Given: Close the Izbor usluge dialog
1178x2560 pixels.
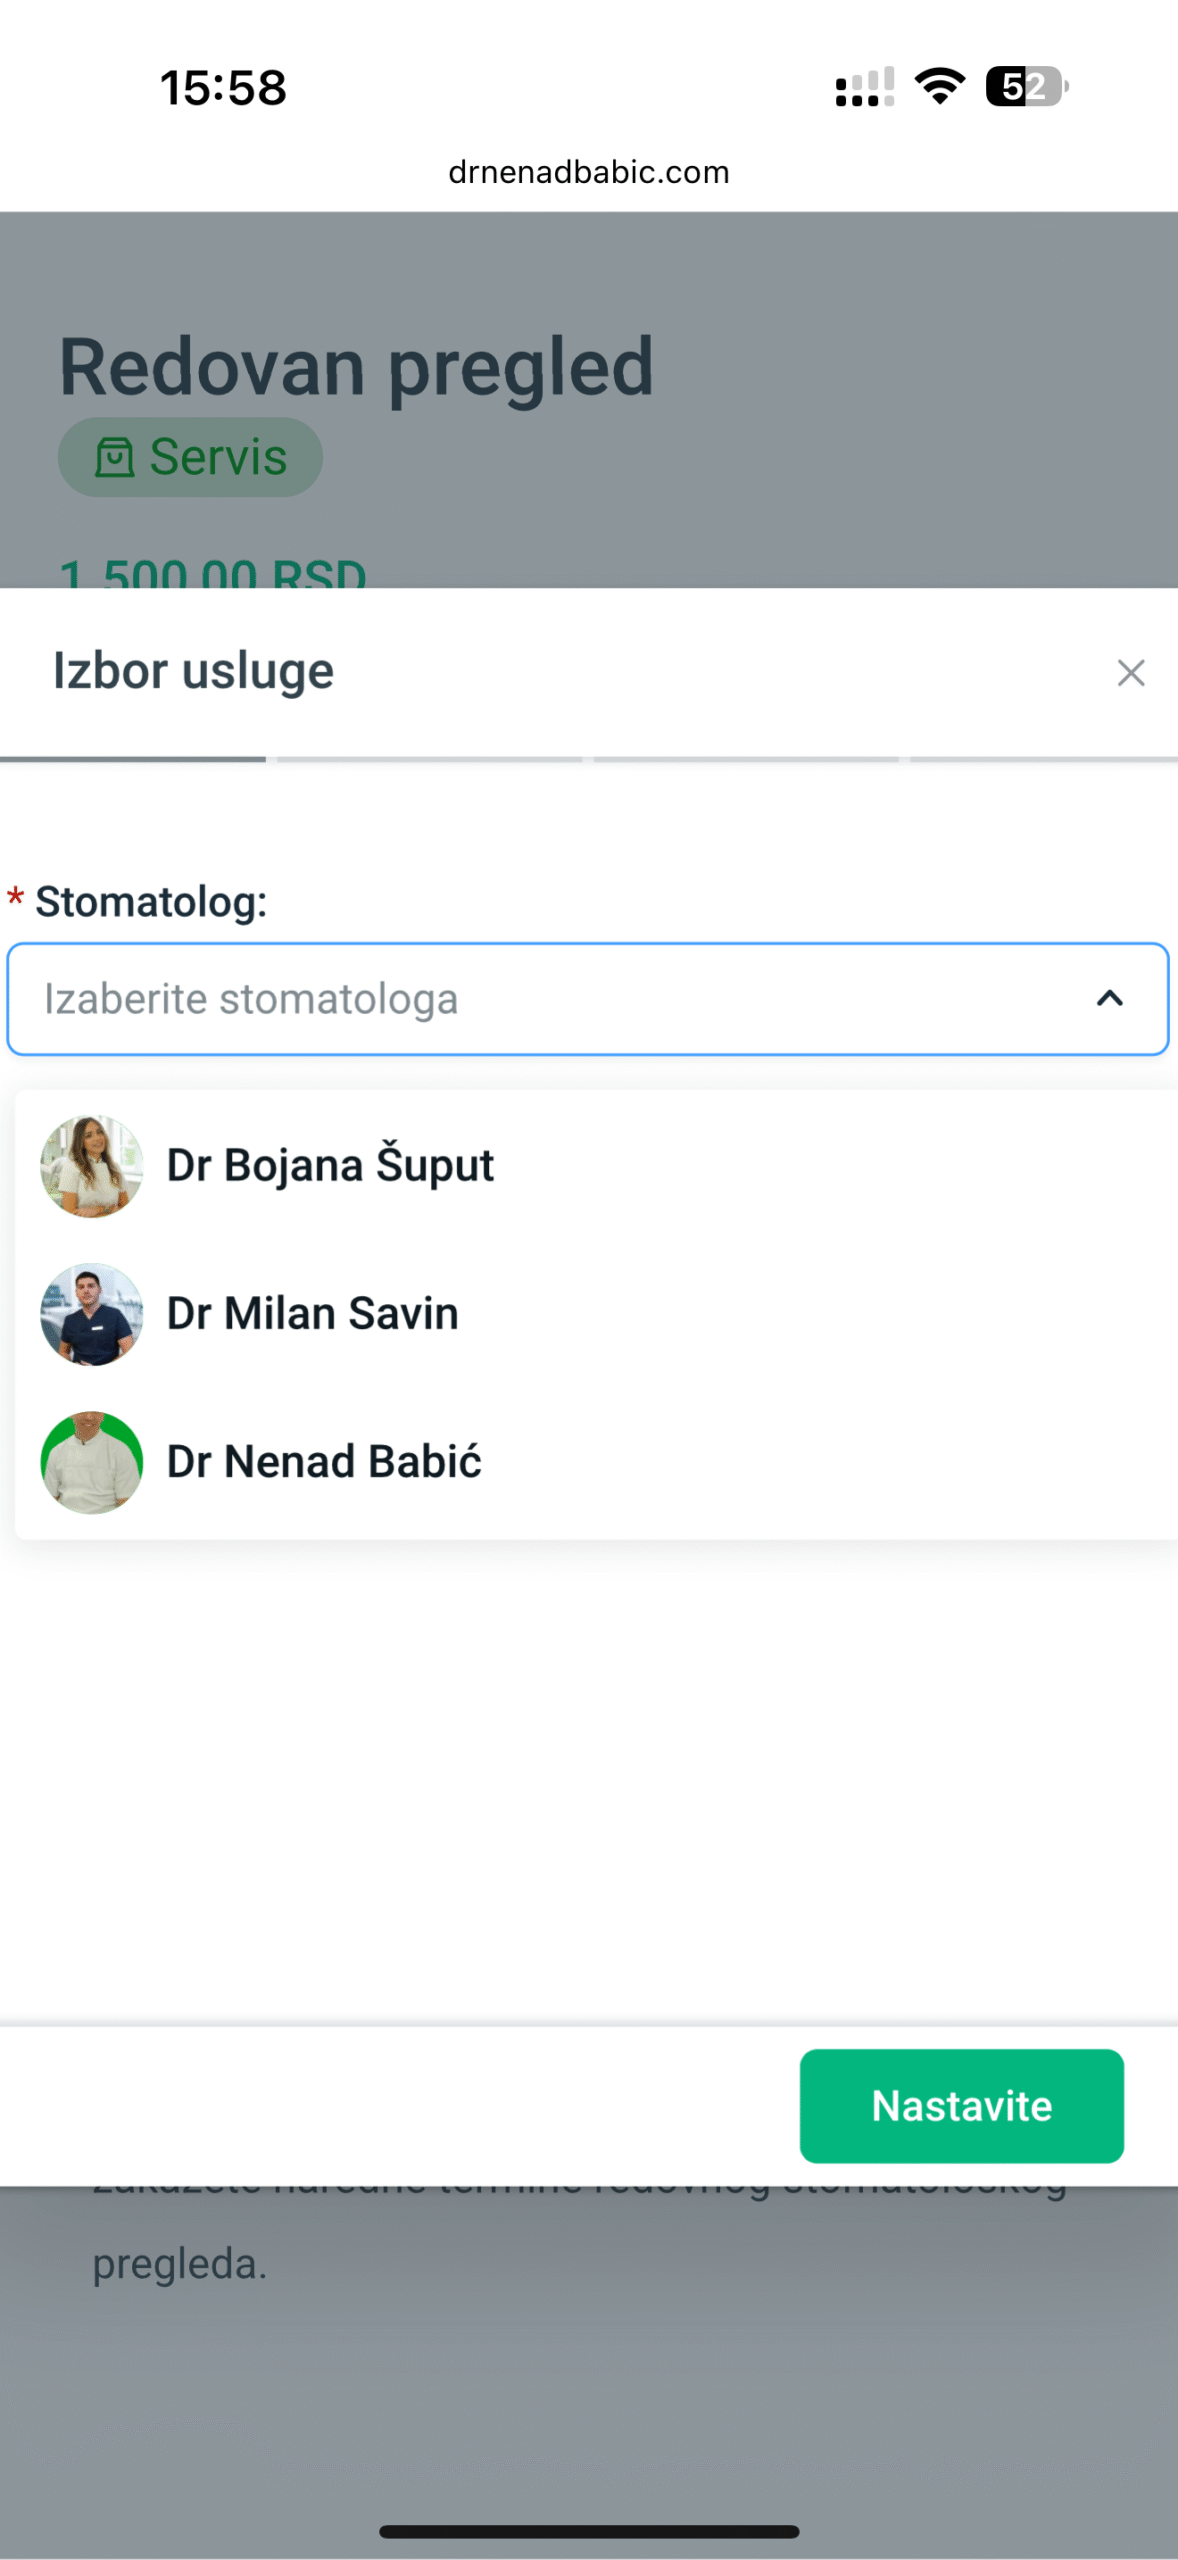Looking at the screenshot, I should point(1130,673).
